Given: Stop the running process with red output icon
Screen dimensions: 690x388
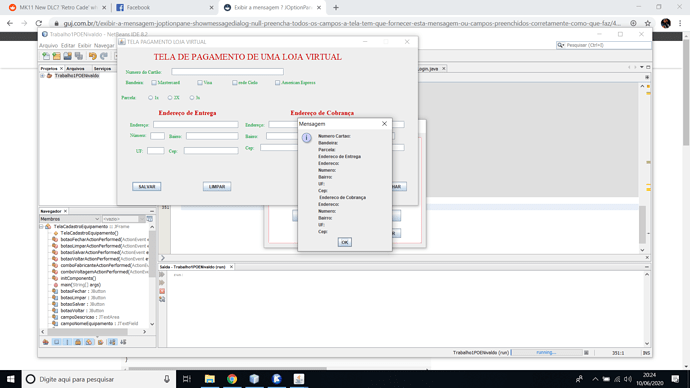Looking at the screenshot, I should click(x=162, y=291).
